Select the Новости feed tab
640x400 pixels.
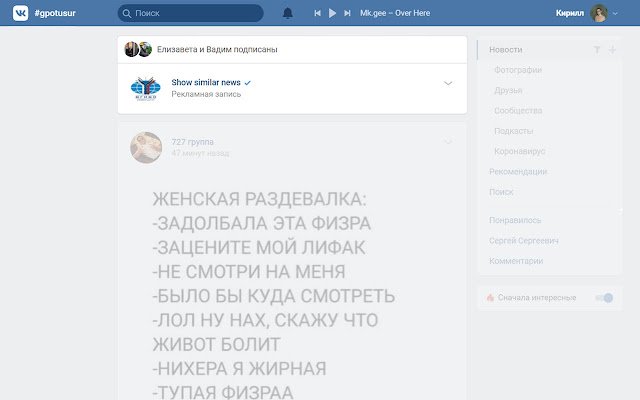[x=506, y=50]
